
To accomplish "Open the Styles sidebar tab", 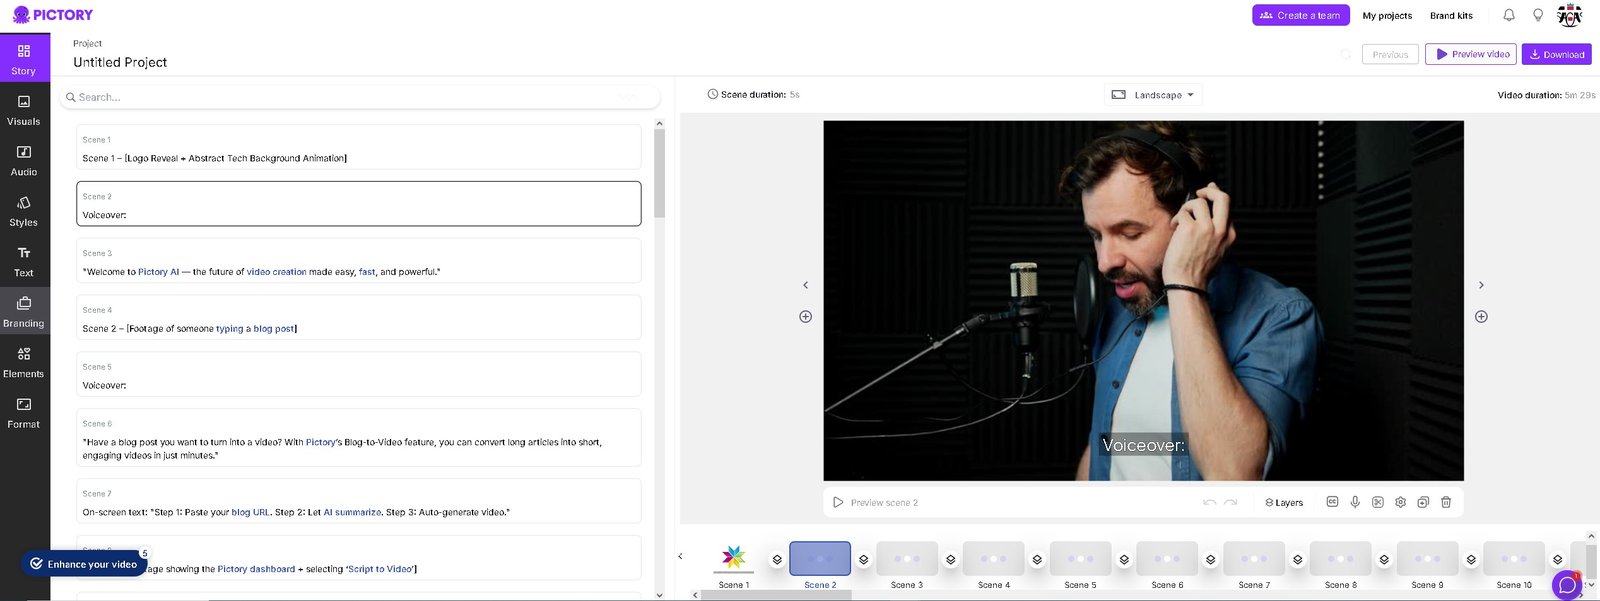I will [24, 211].
